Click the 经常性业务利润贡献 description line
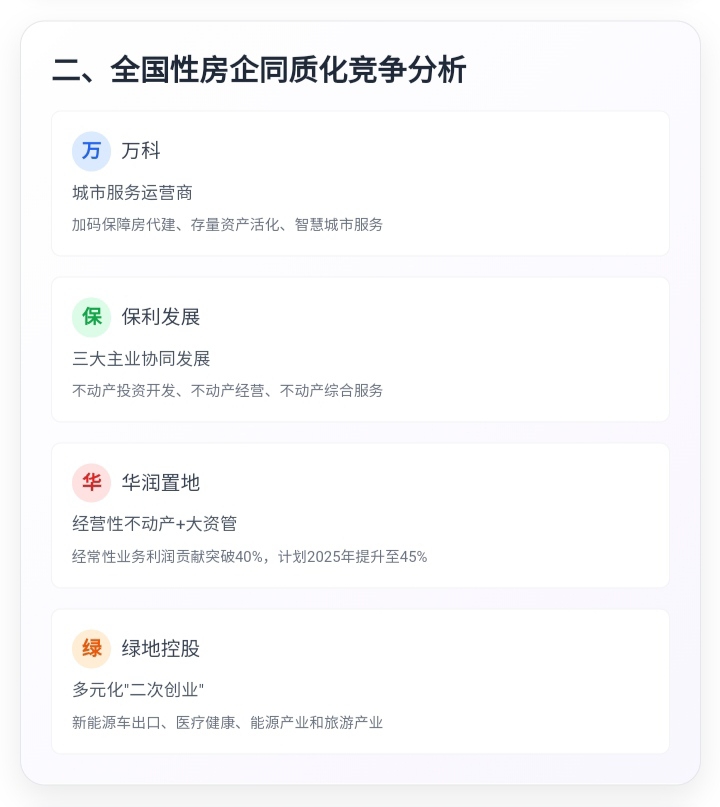Image resolution: width=720 pixels, height=807 pixels. [249, 557]
